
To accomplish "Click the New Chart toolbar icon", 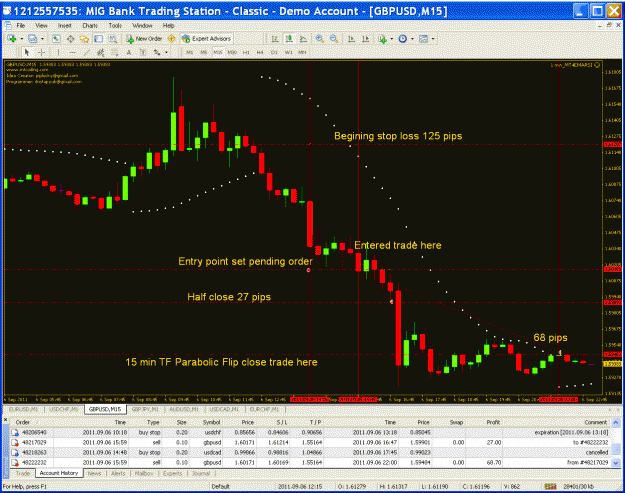I will (x=12, y=39).
